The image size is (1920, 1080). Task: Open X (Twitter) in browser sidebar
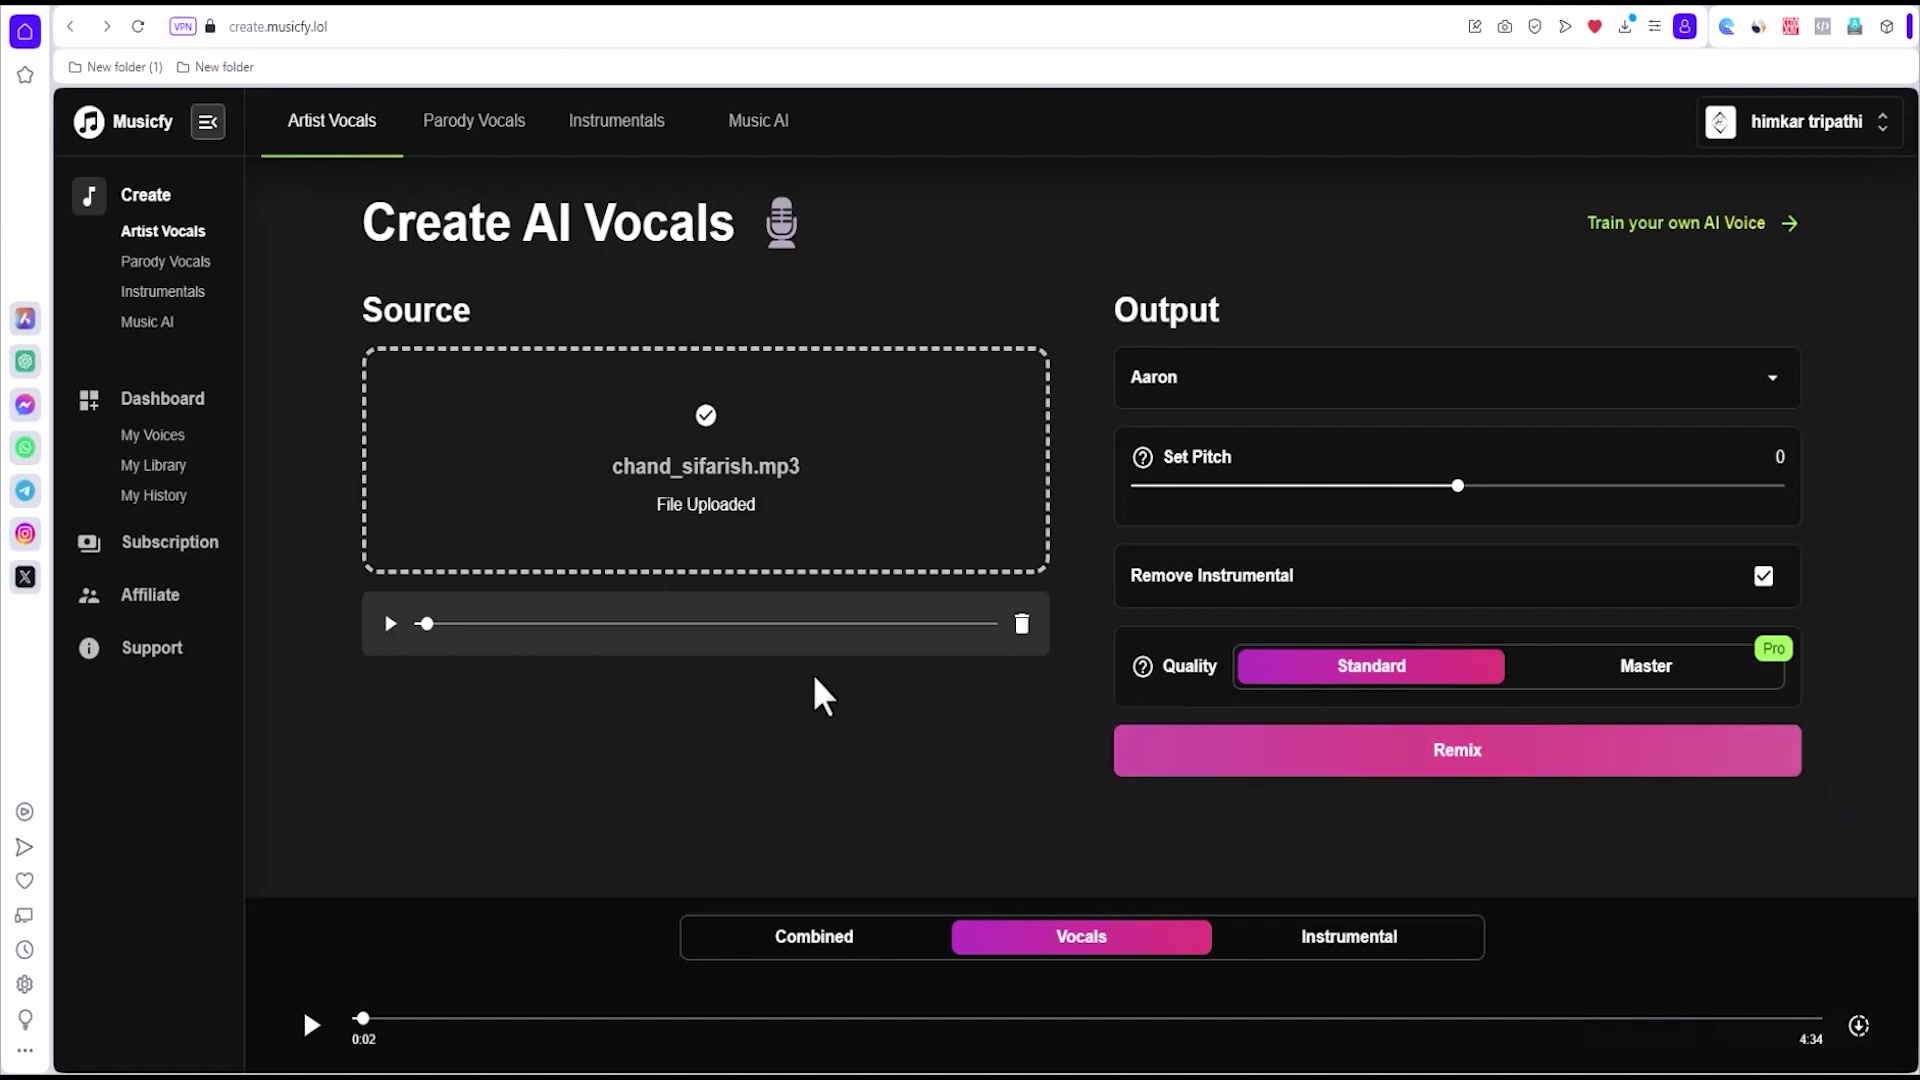pos(25,577)
